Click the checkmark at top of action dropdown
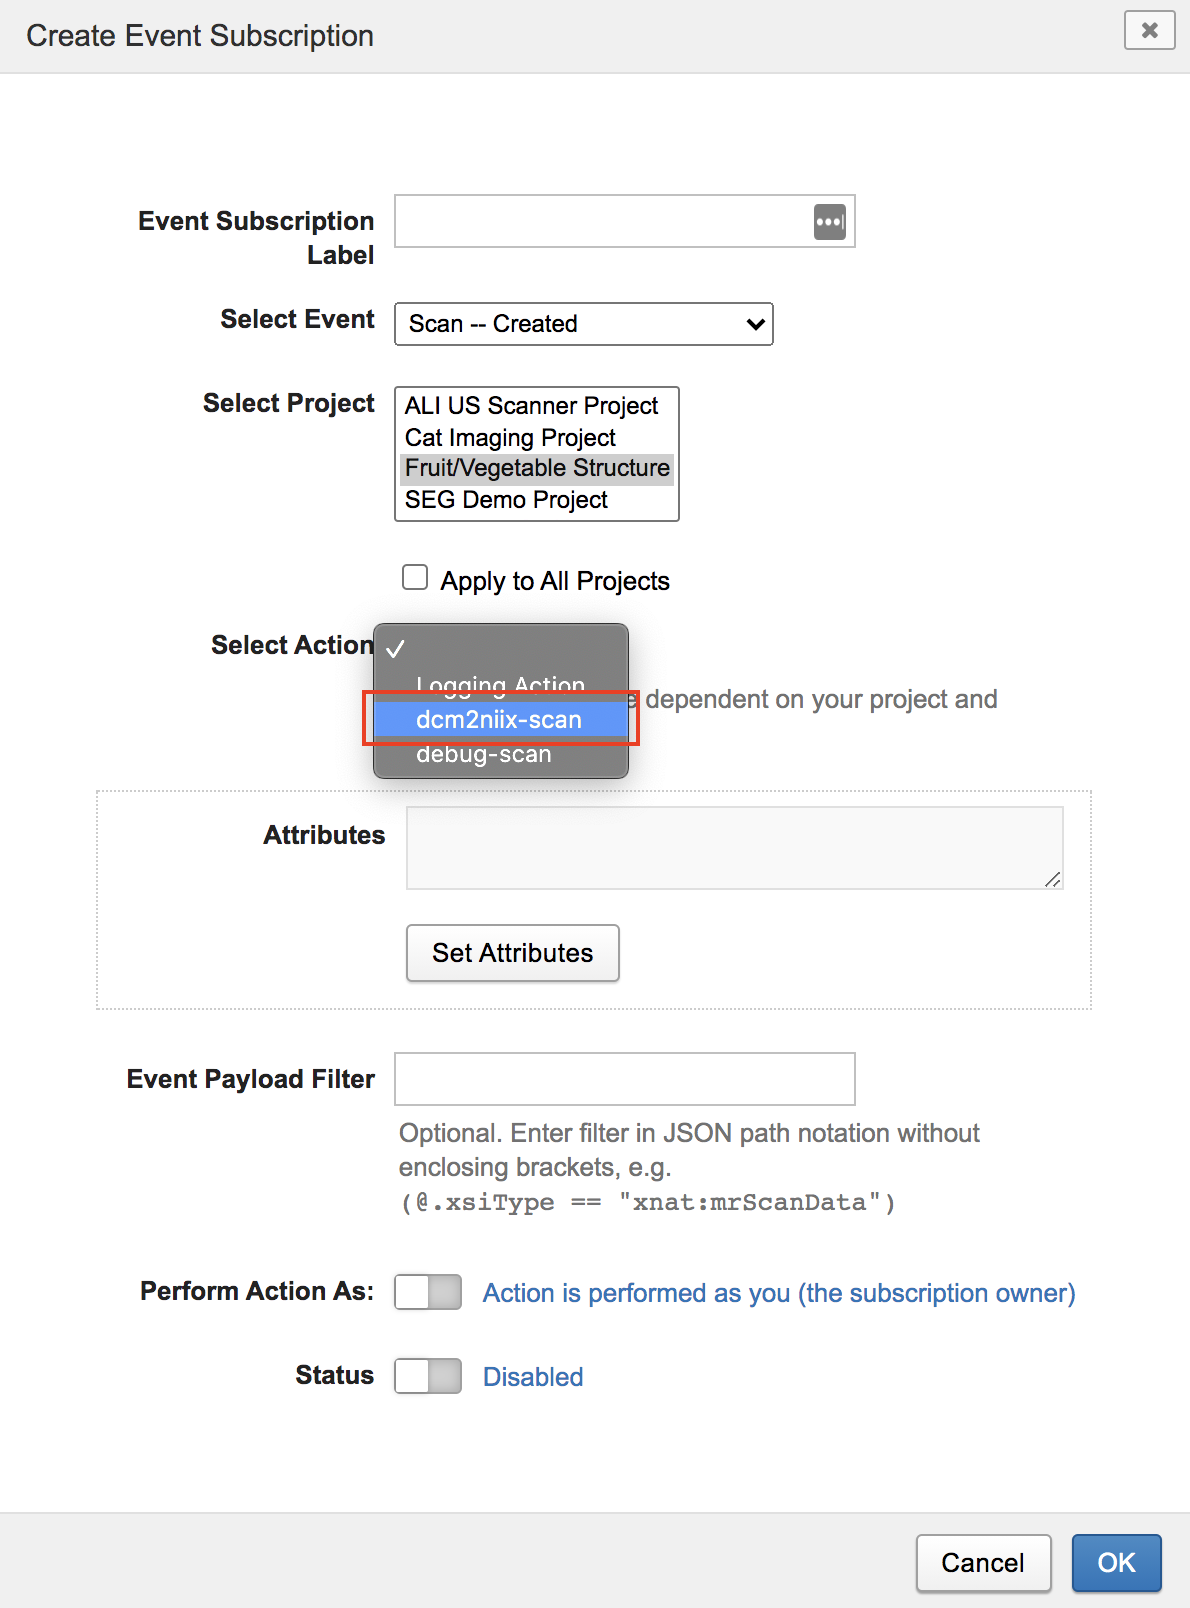This screenshot has height=1608, width=1190. 399,648
